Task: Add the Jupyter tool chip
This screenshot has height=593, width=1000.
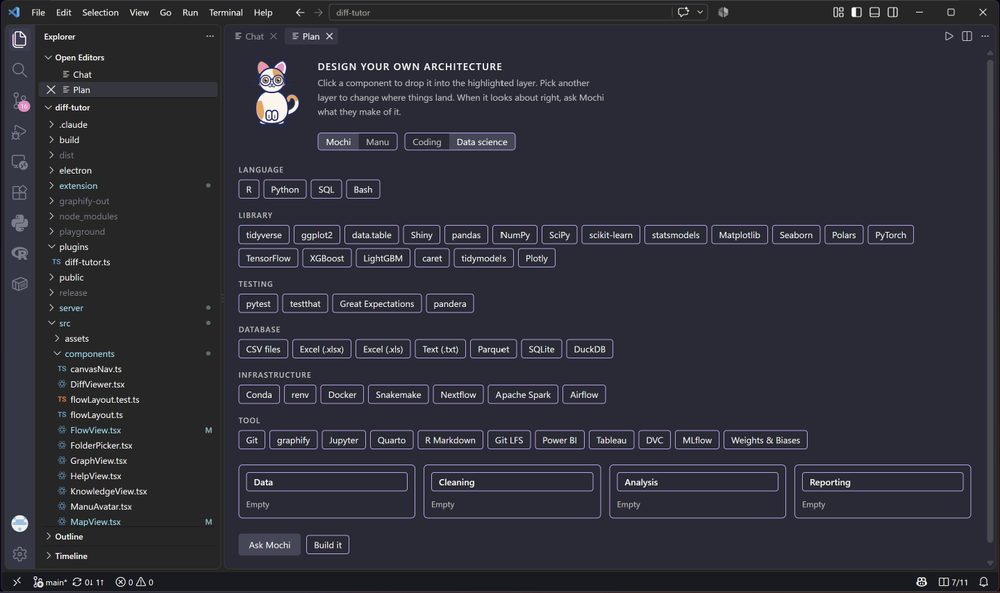Action: [x=343, y=440]
